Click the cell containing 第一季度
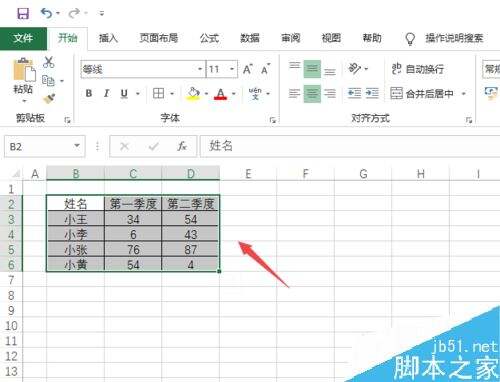The width and height of the screenshot is (500, 382). pyautogui.click(x=133, y=203)
